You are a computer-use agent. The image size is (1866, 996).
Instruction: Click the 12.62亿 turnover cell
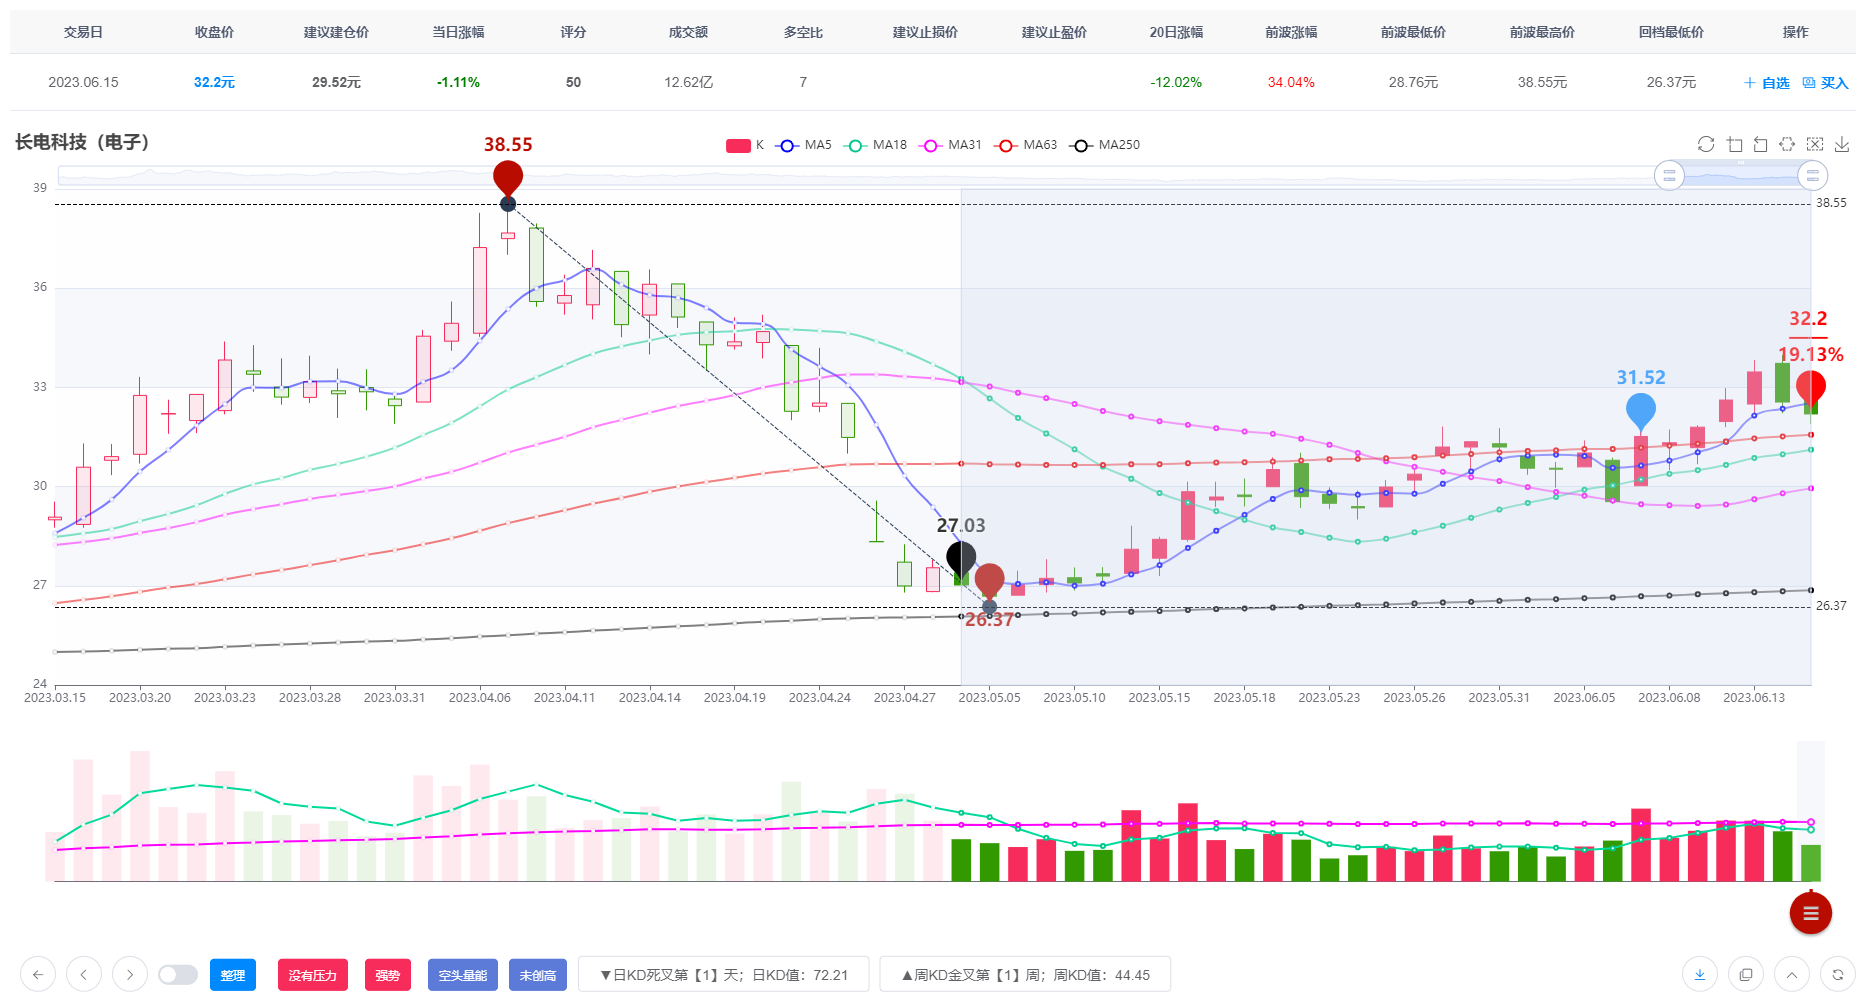tap(688, 82)
